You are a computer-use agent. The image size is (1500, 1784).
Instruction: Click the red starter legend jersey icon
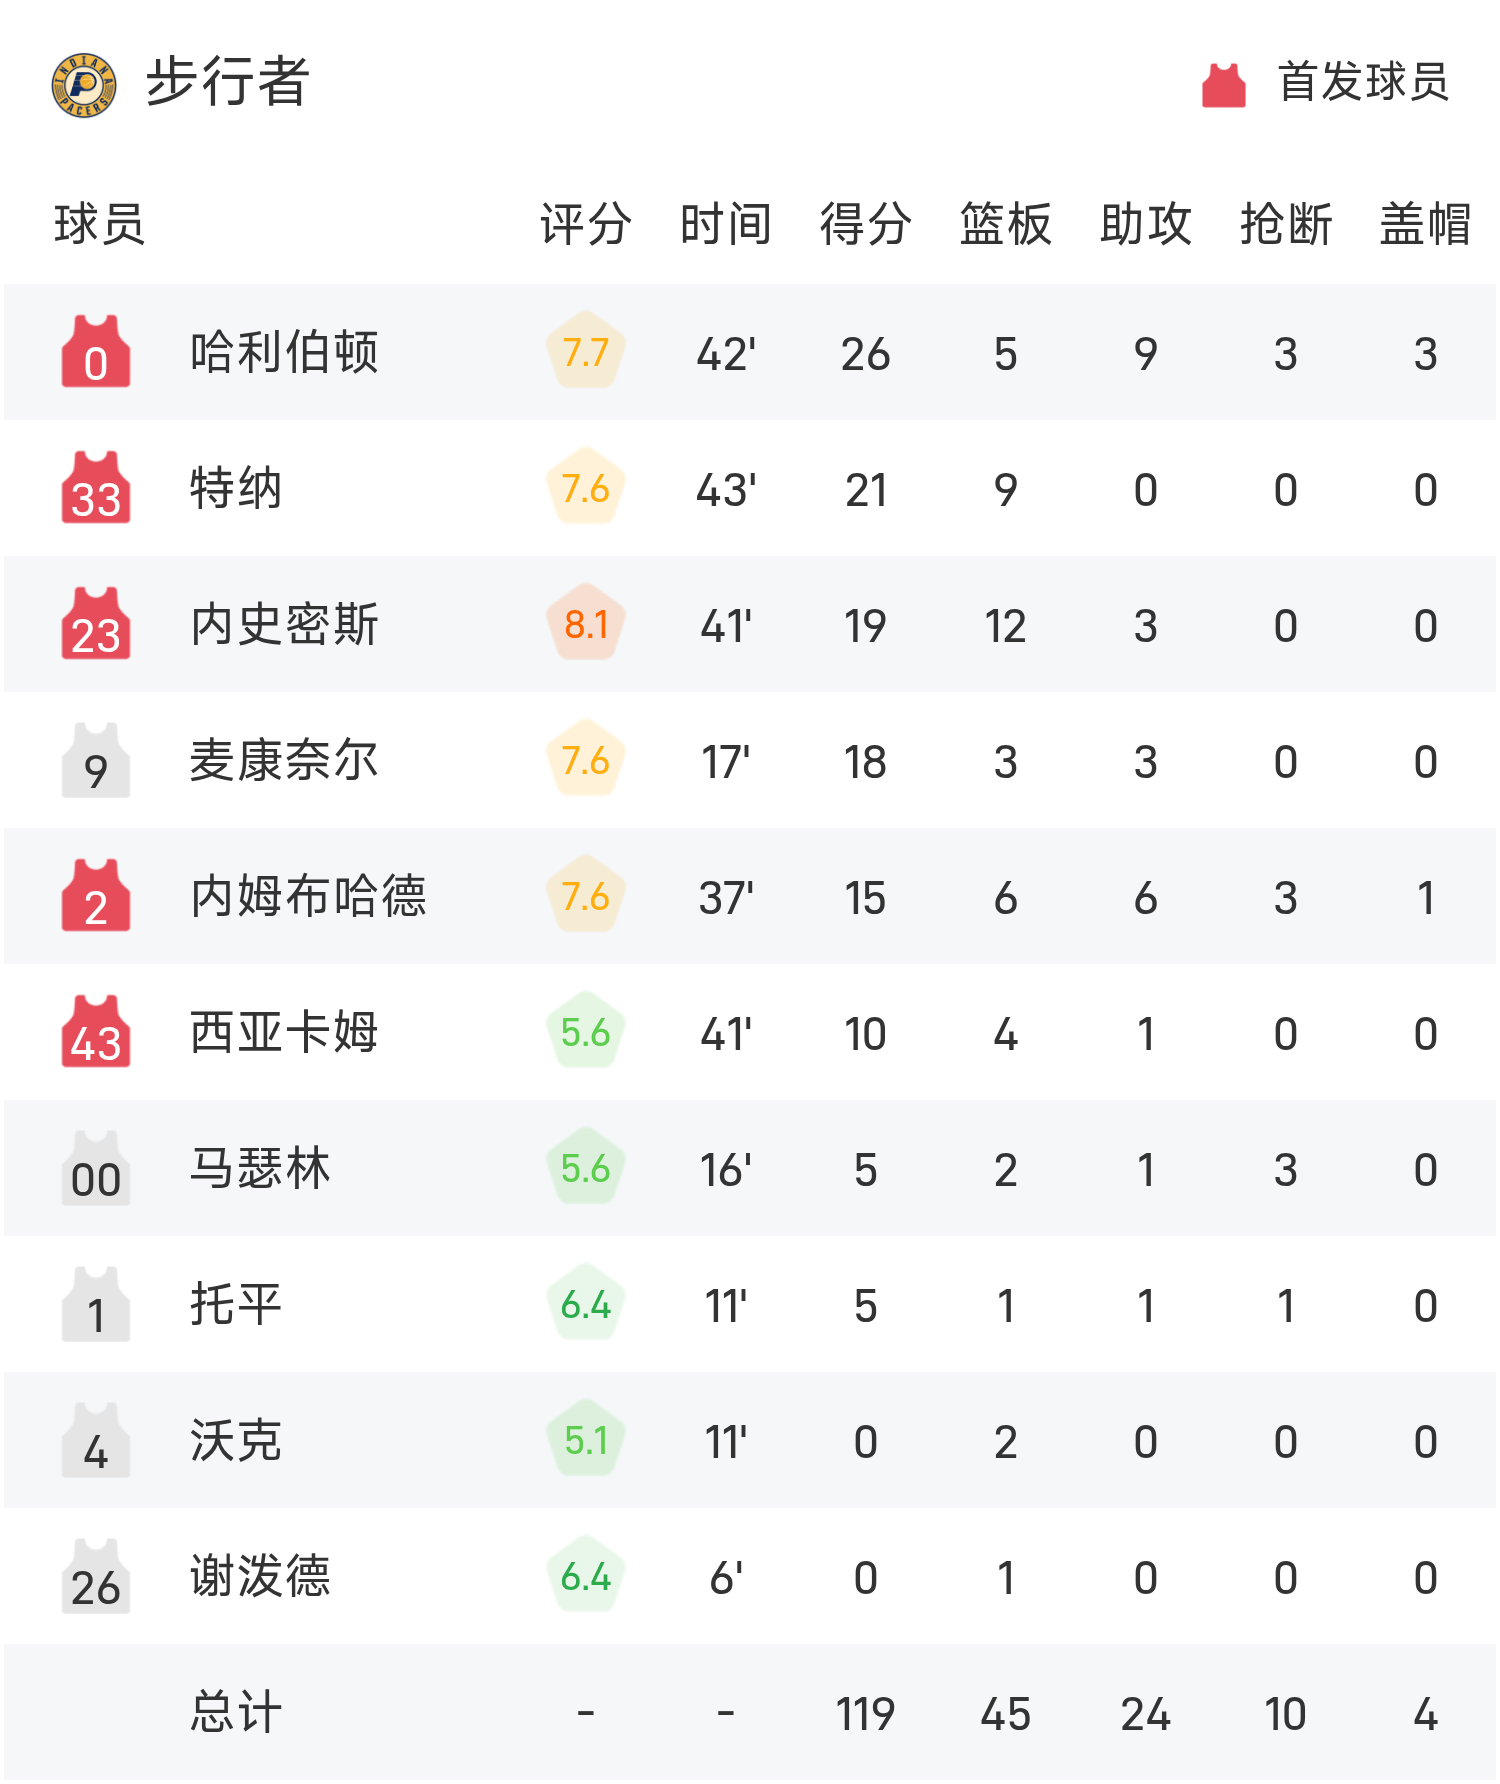click(1223, 85)
